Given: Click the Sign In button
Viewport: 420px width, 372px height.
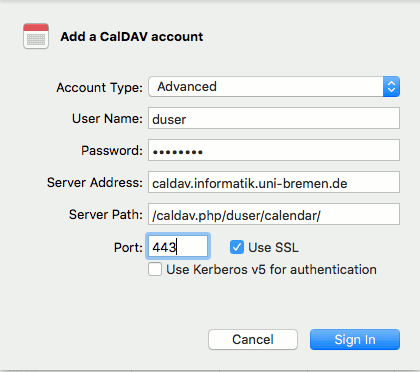Looking at the screenshot, I should pos(355,340).
